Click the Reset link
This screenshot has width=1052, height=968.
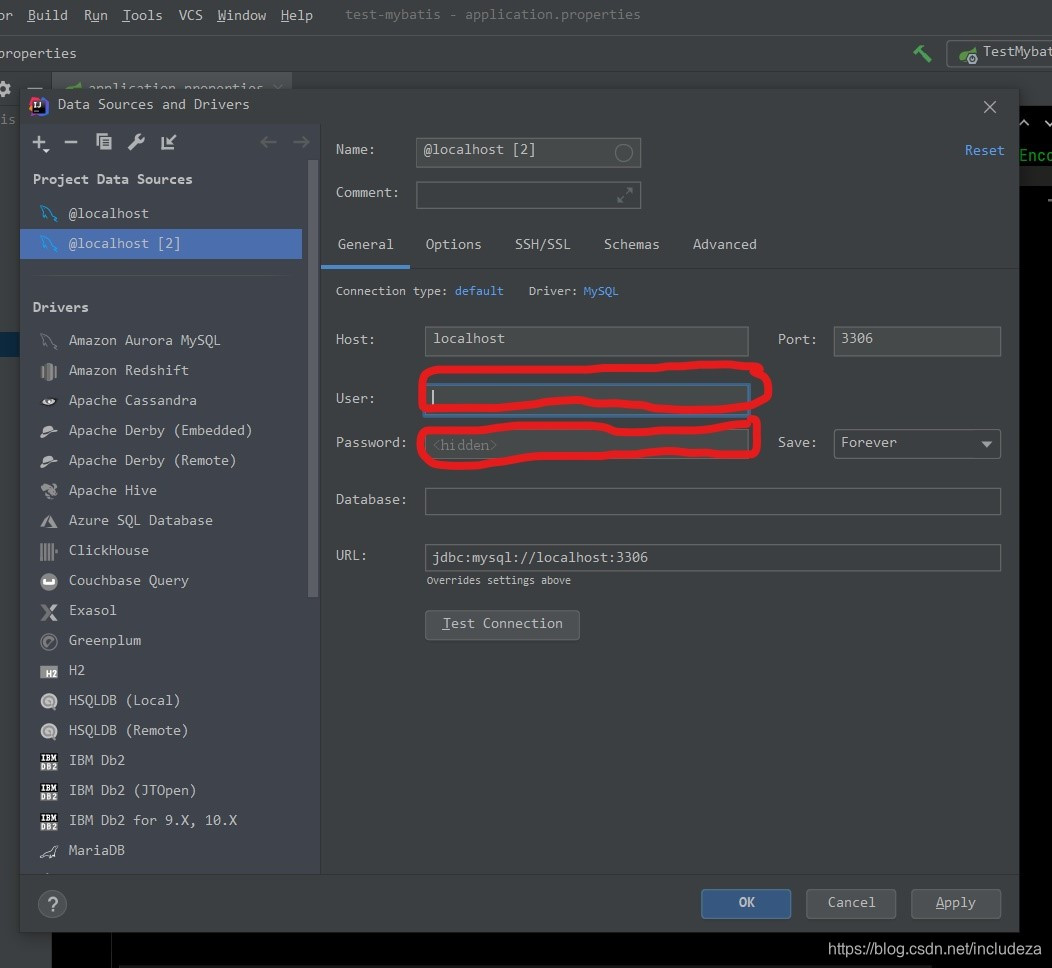click(984, 150)
